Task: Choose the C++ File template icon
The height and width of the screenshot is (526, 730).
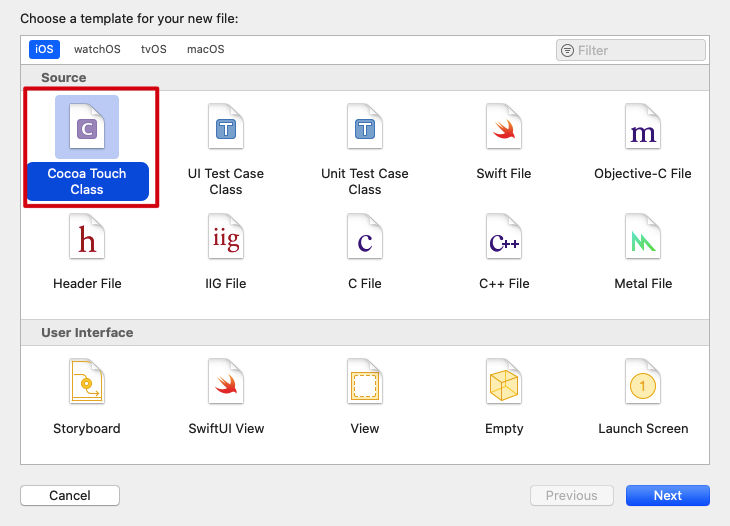Action: tap(504, 237)
